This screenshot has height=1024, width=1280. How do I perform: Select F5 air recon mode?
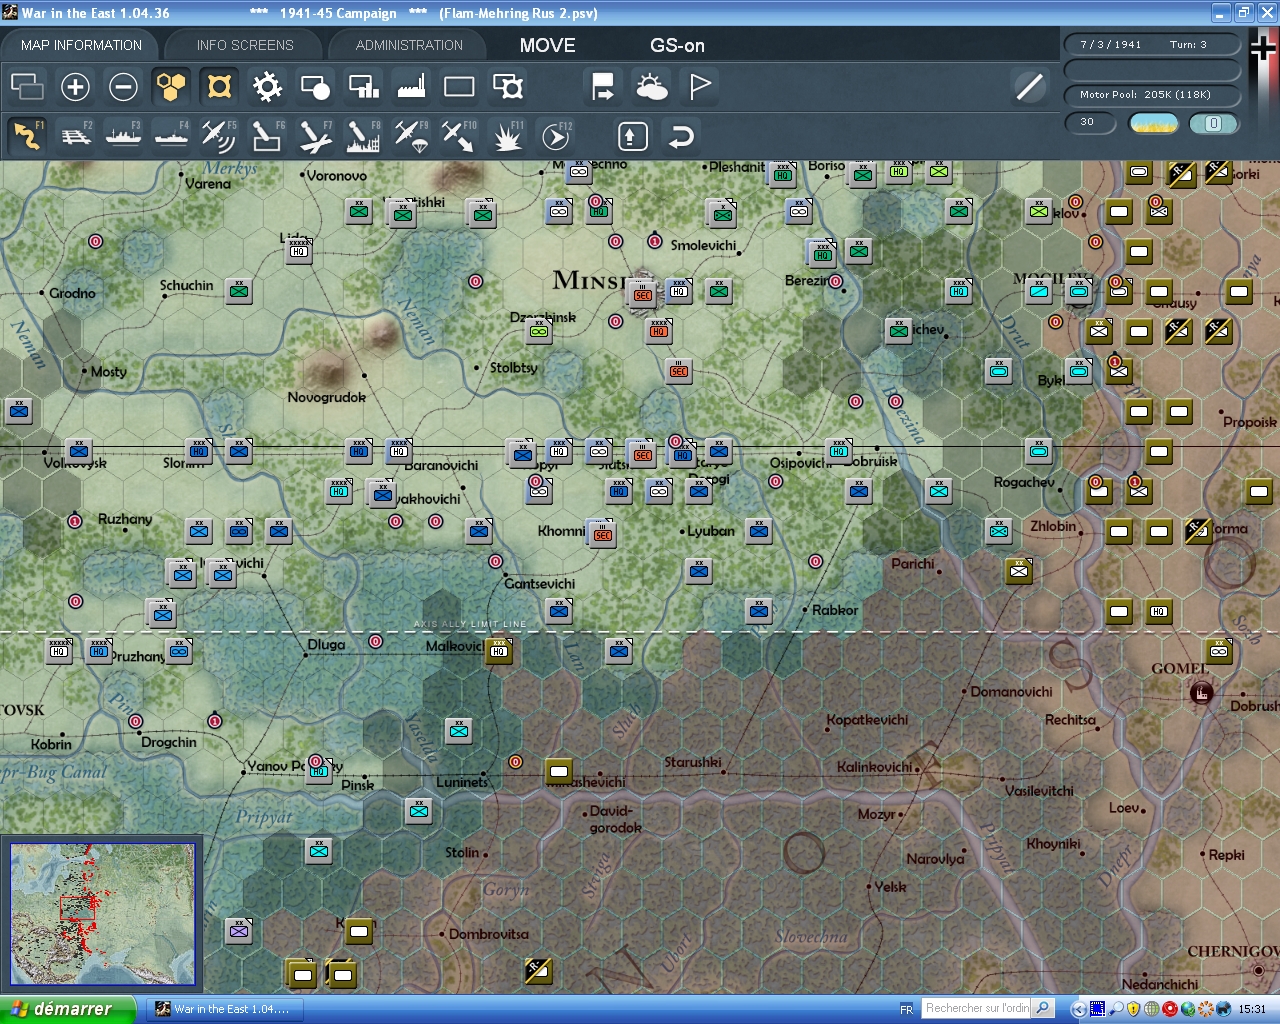click(x=219, y=136)
